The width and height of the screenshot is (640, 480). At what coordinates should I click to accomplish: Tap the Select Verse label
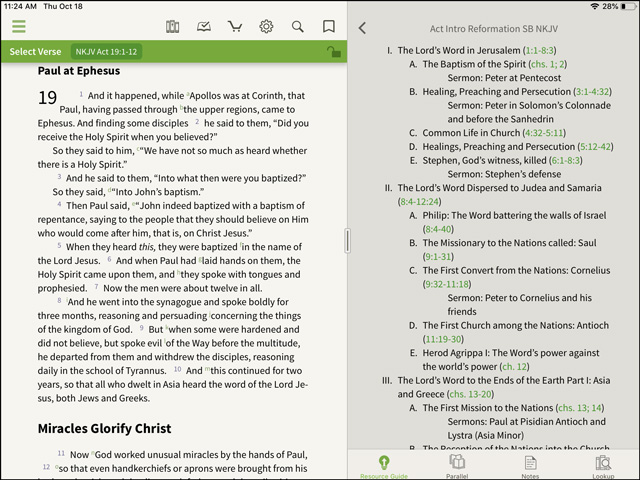pos(35,52)
